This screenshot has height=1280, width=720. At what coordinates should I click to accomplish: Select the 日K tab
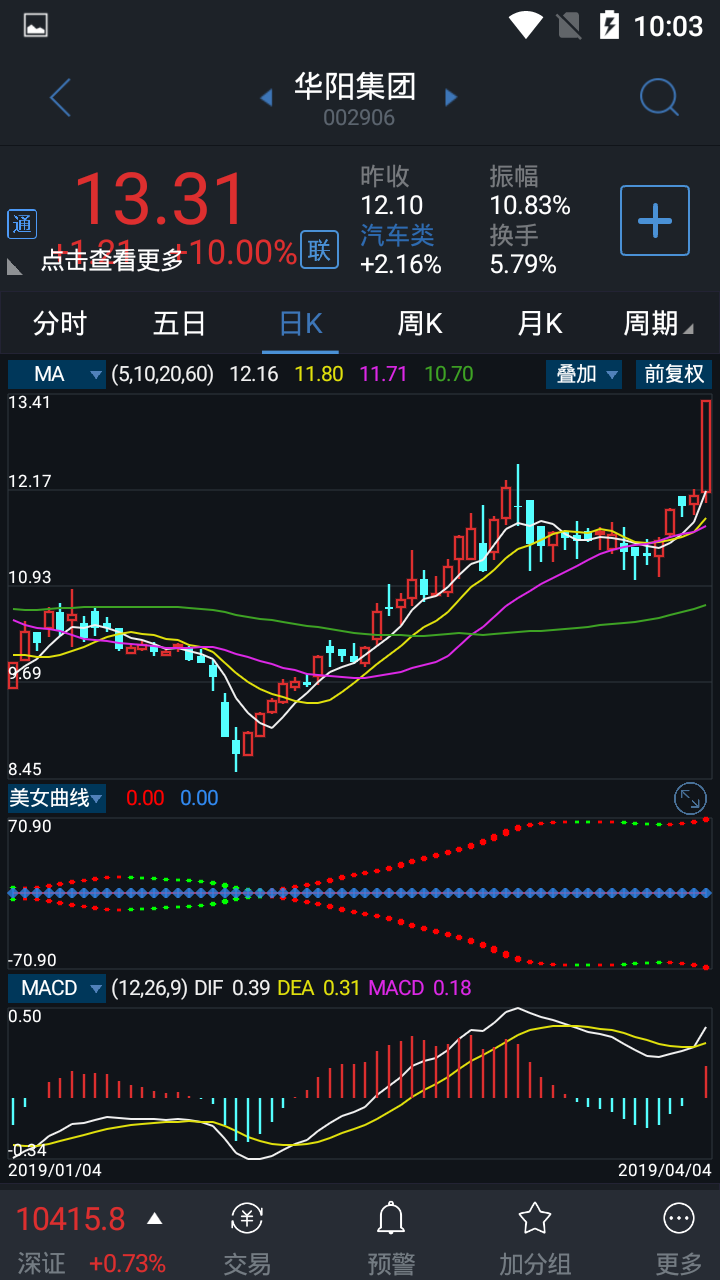[x=300, y=323]
